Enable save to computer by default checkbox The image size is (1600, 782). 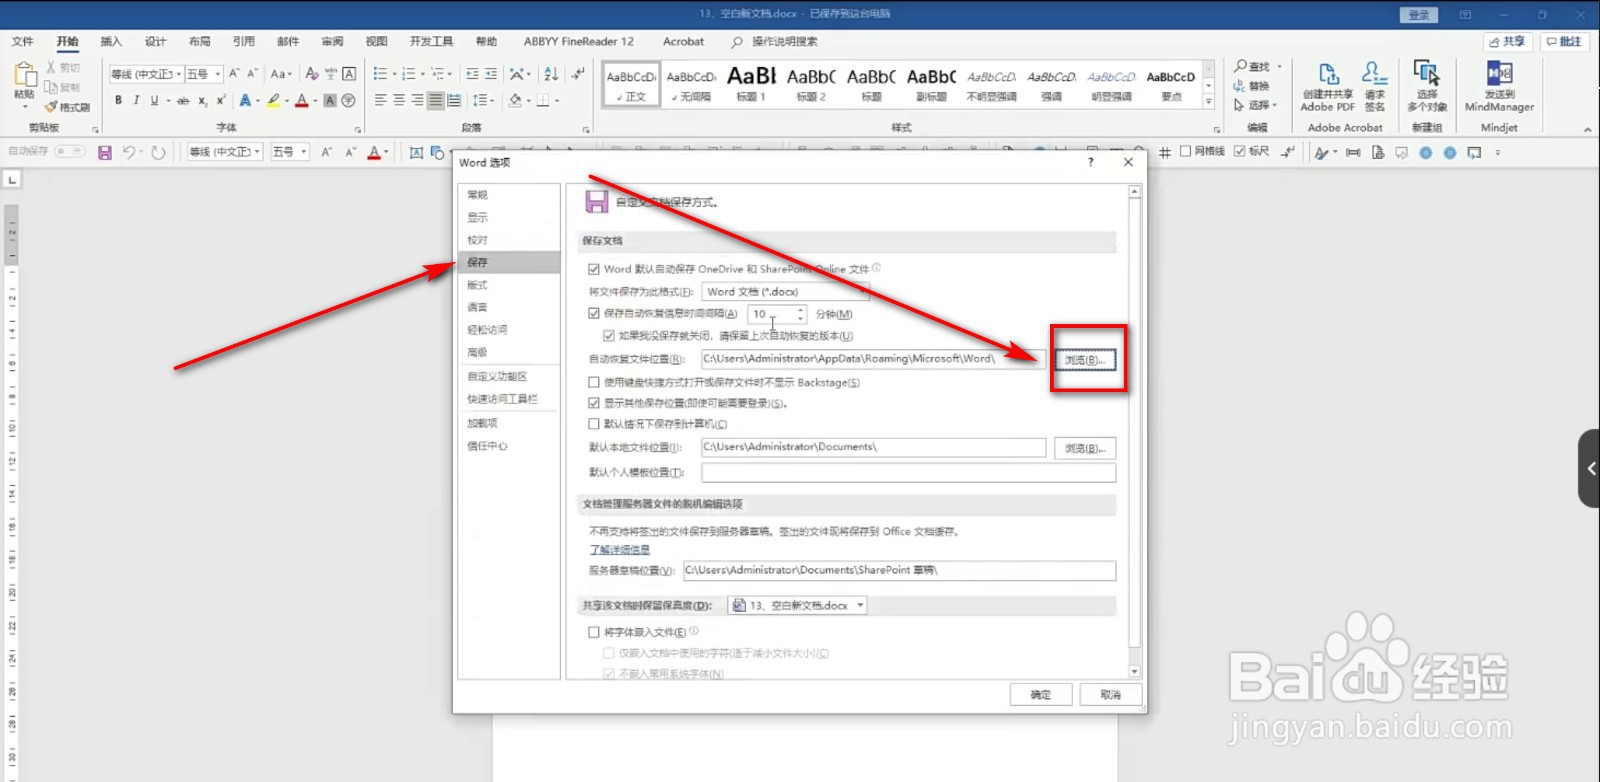(594, 424)
